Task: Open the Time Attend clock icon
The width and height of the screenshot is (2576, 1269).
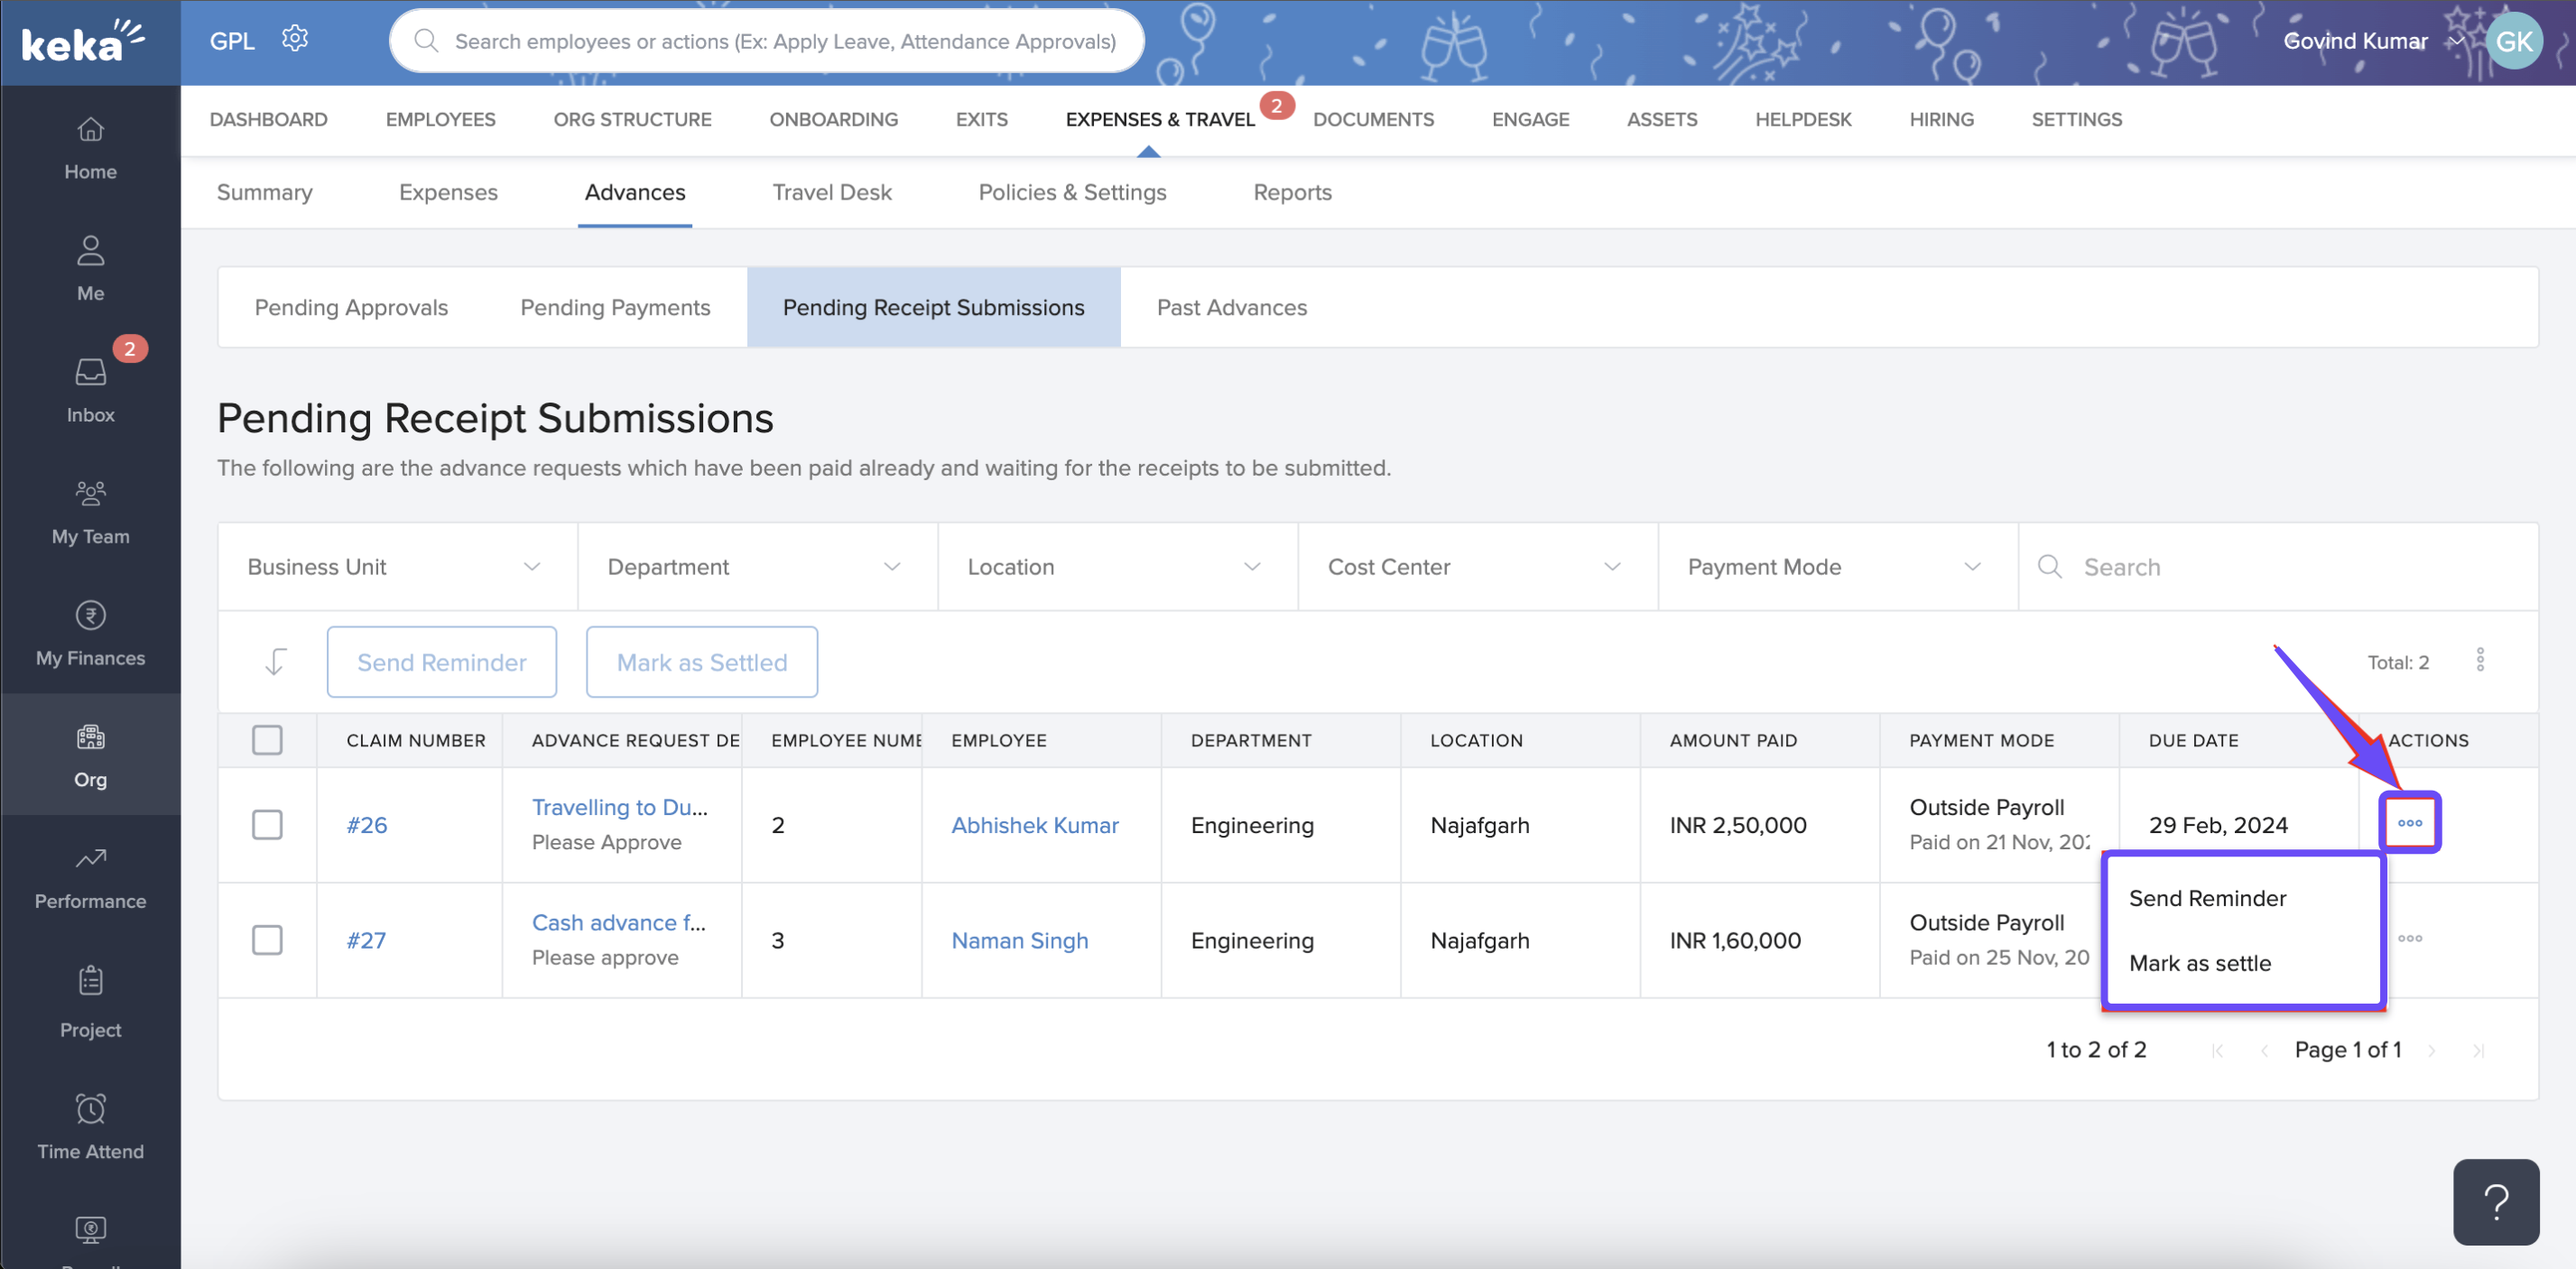Action: coord(90,1109)
